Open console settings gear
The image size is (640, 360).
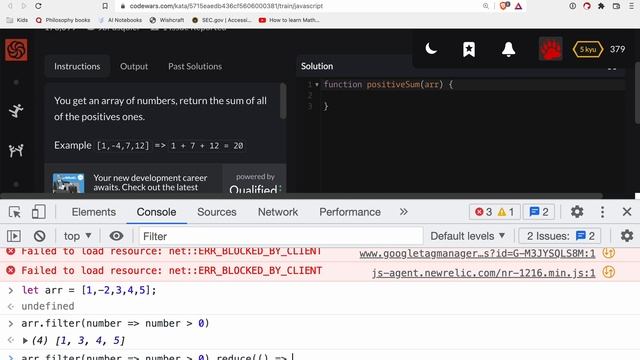pyautogui.click(x=627, y=236)
